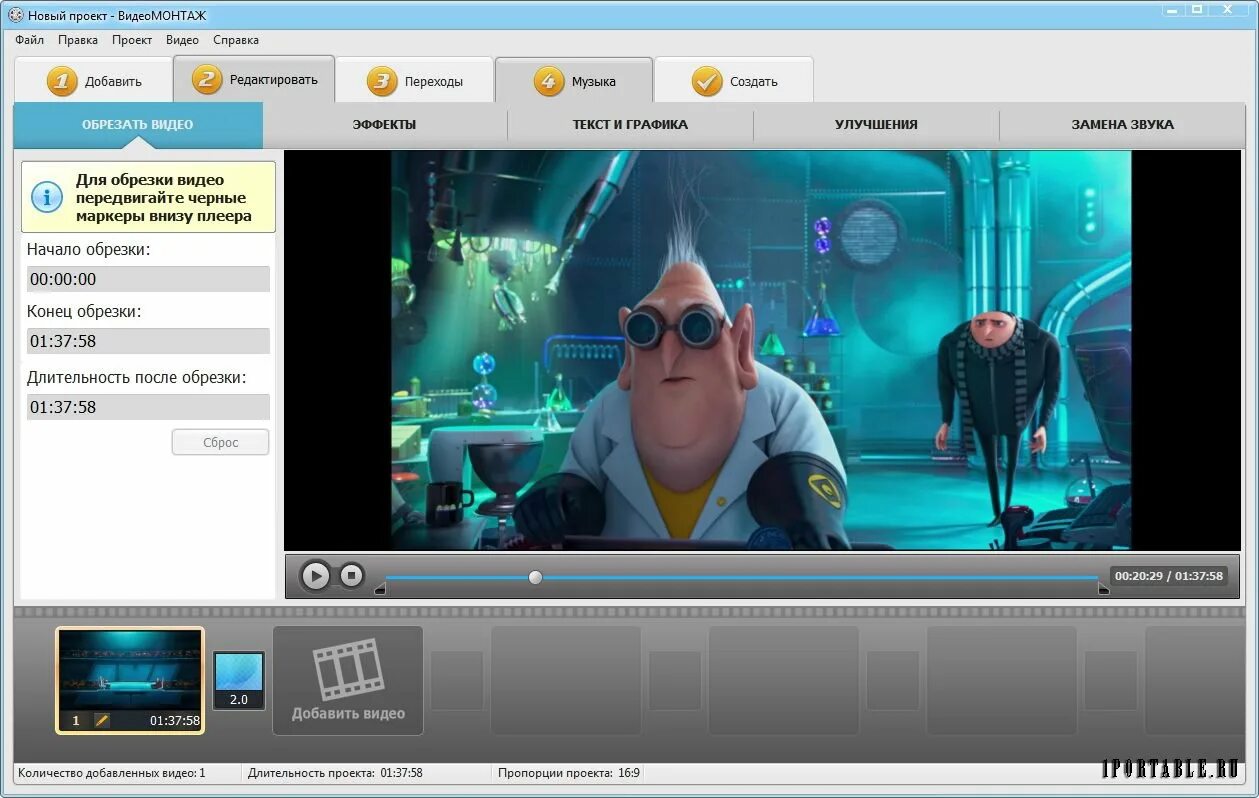Click the number 1 circle icon
Viewport: 1259px width, 798px height.
pyautogui.click(x=61, y=81)
